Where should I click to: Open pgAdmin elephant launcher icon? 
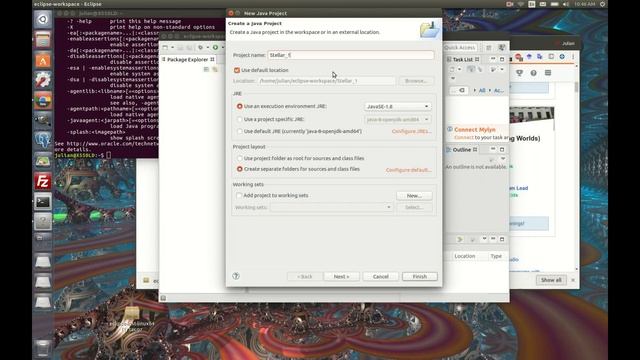(x=43, y=141)
